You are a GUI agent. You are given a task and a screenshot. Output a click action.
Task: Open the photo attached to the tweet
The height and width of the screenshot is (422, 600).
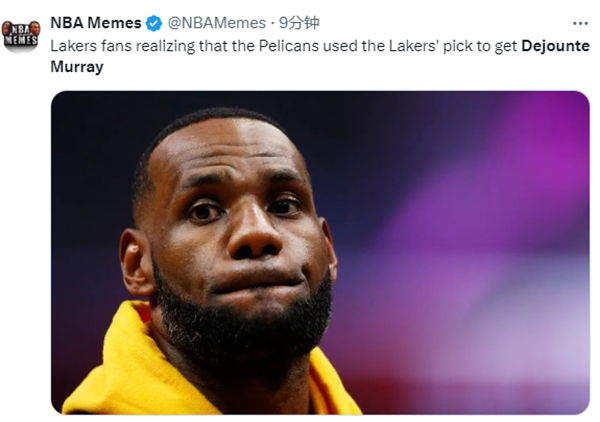tap(320, 252)
